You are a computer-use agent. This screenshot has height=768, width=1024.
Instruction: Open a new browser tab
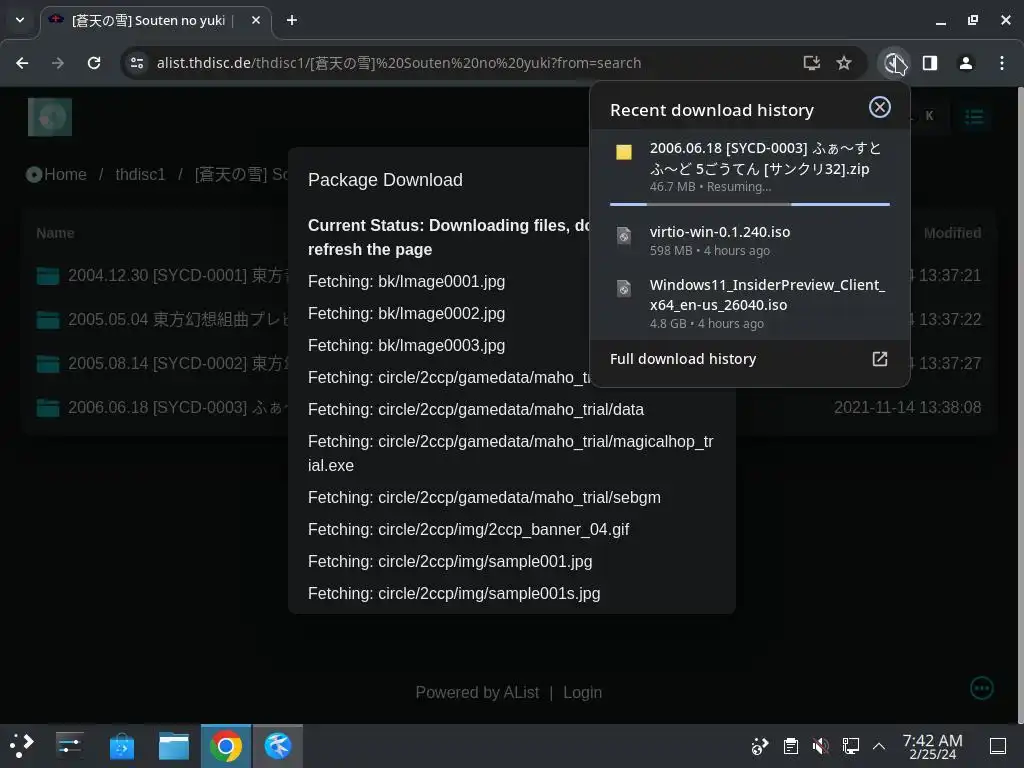tap(292, 20)
